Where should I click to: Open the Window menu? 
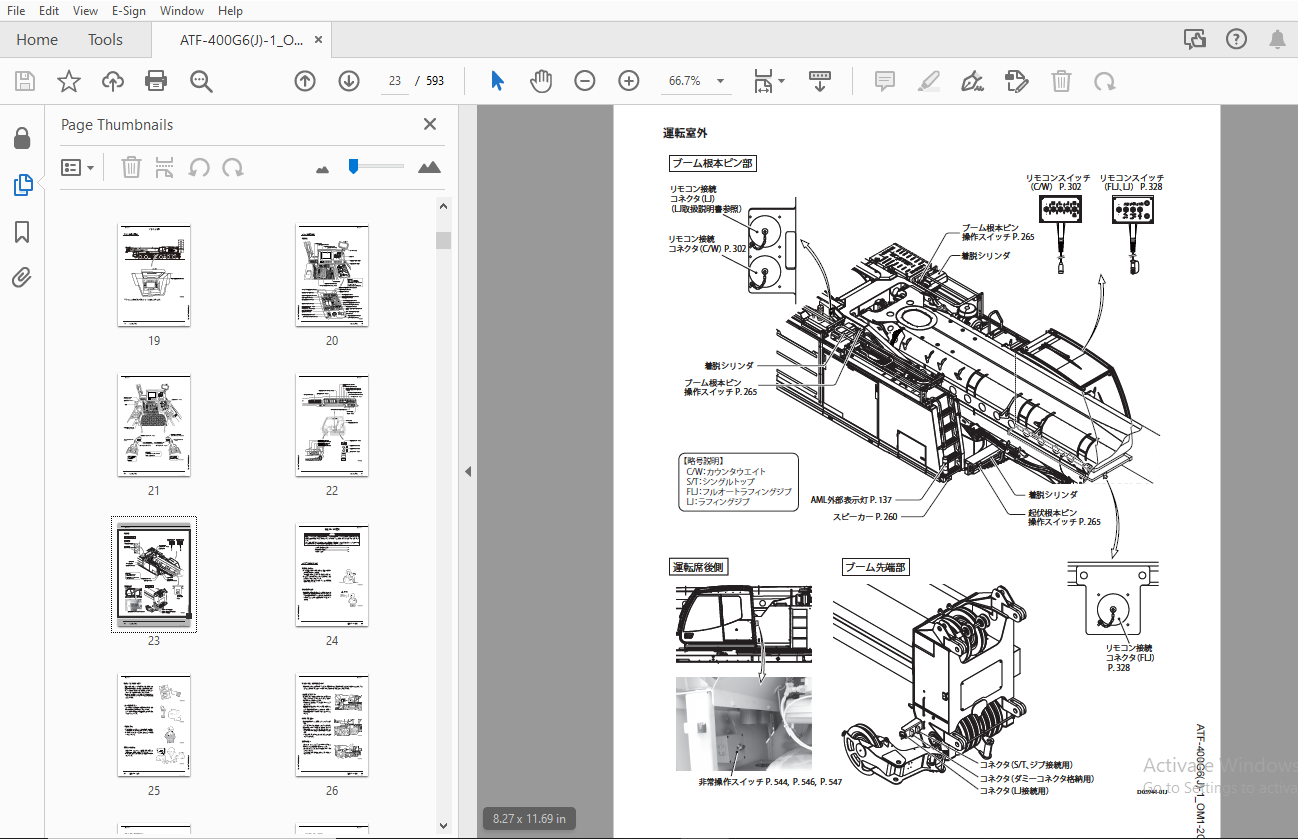pos(181,11)
